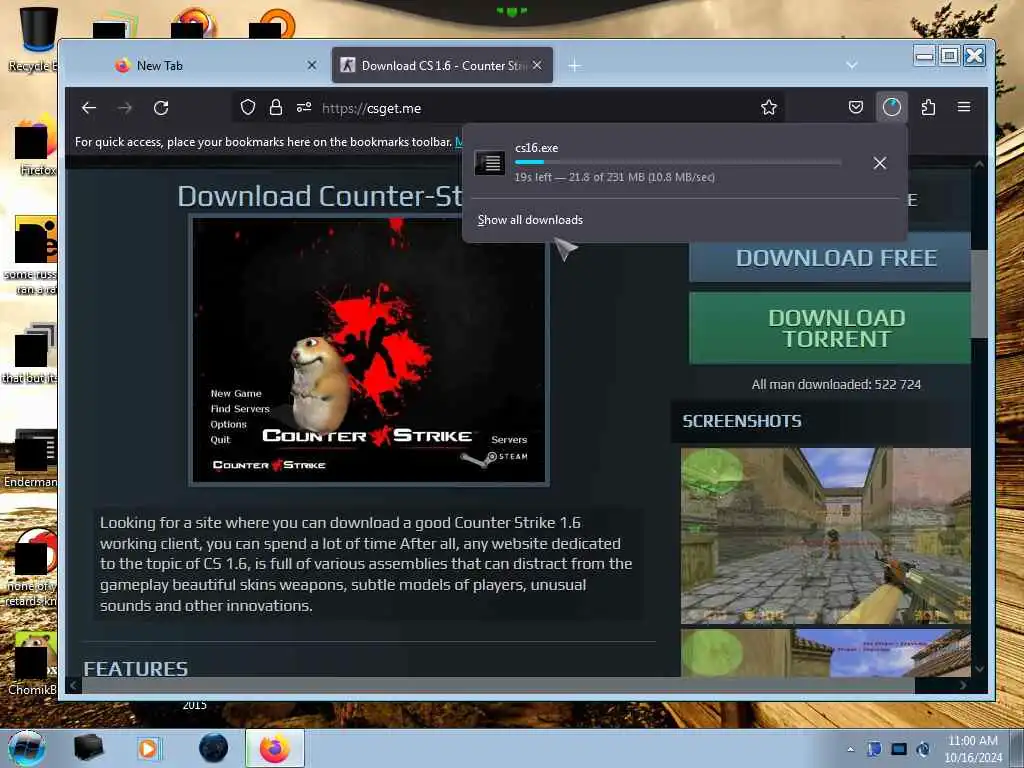Image resolution: width=1024 pixels, height=768 pixels.
Task: Click the vertical page scrollbar
Action: [x=979, y=294]
